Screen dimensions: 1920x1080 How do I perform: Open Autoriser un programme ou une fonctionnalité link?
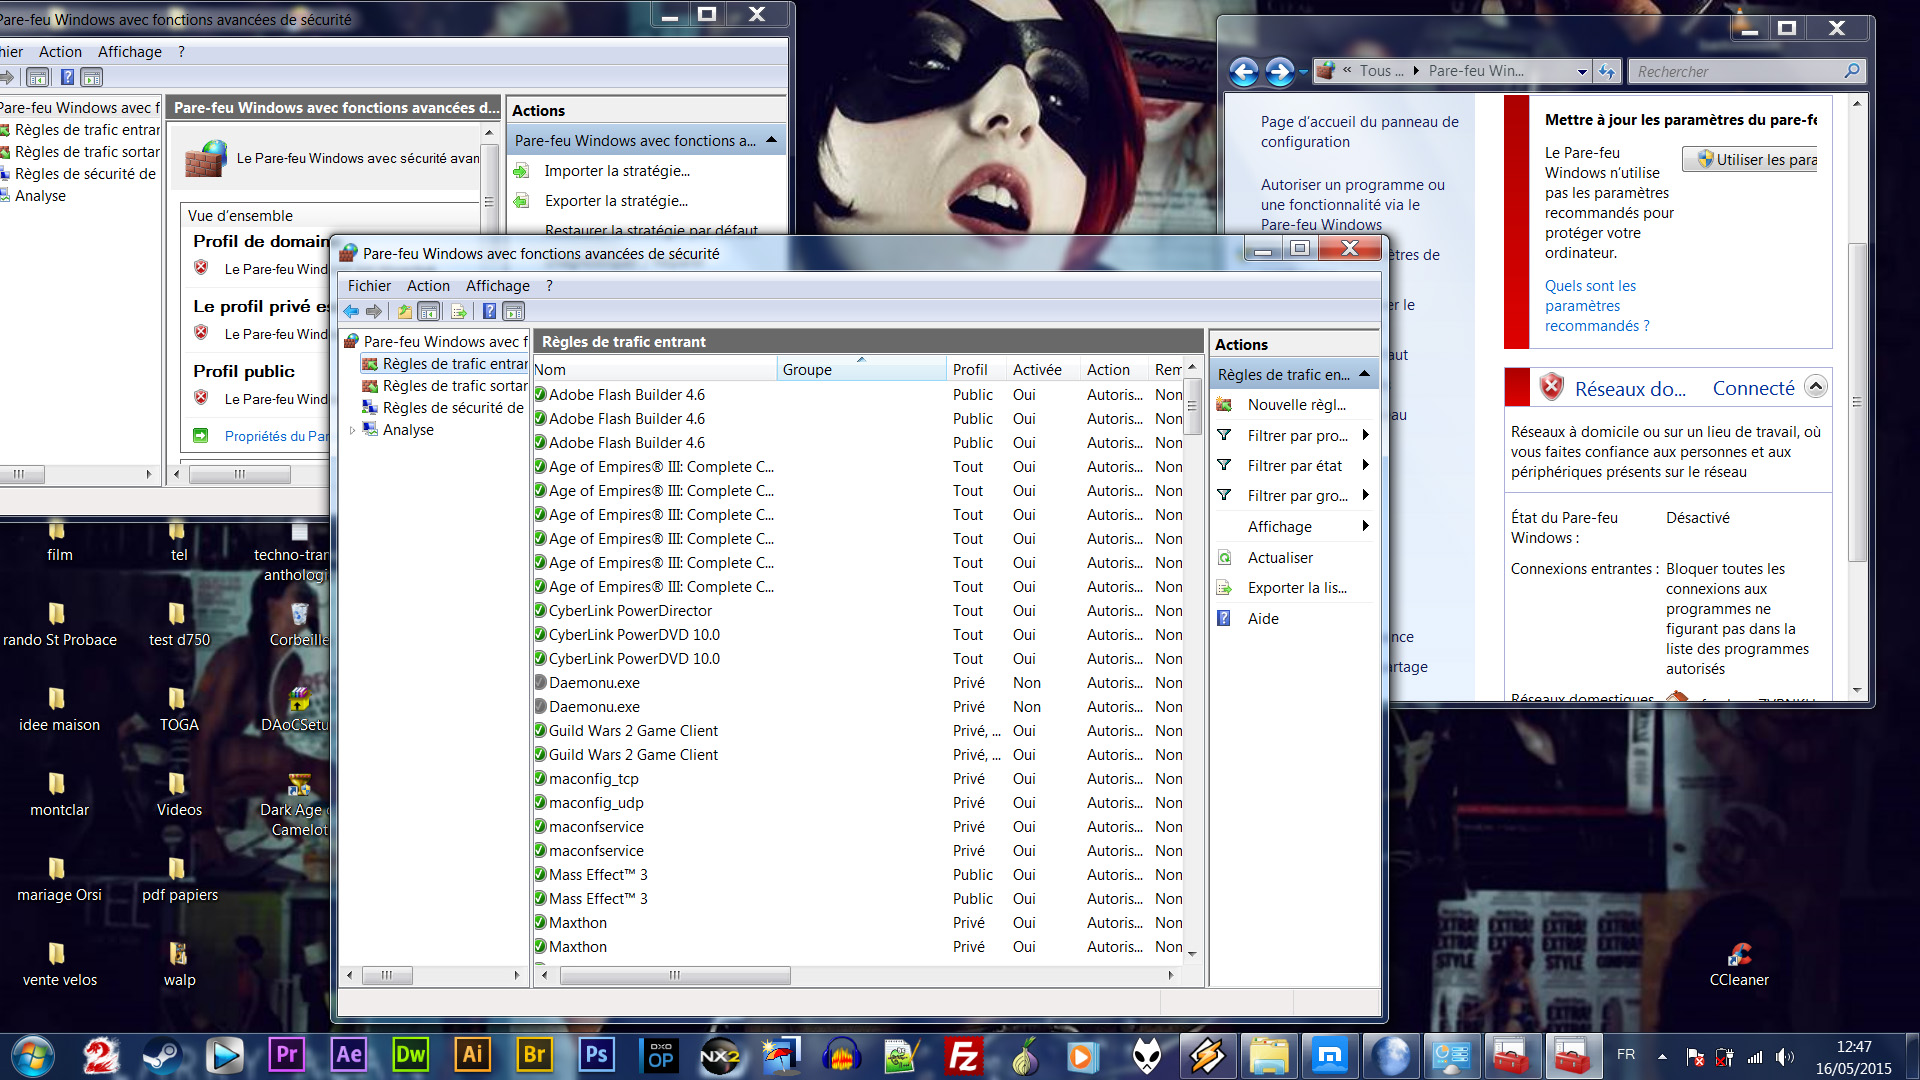[x=1352, y=205]
